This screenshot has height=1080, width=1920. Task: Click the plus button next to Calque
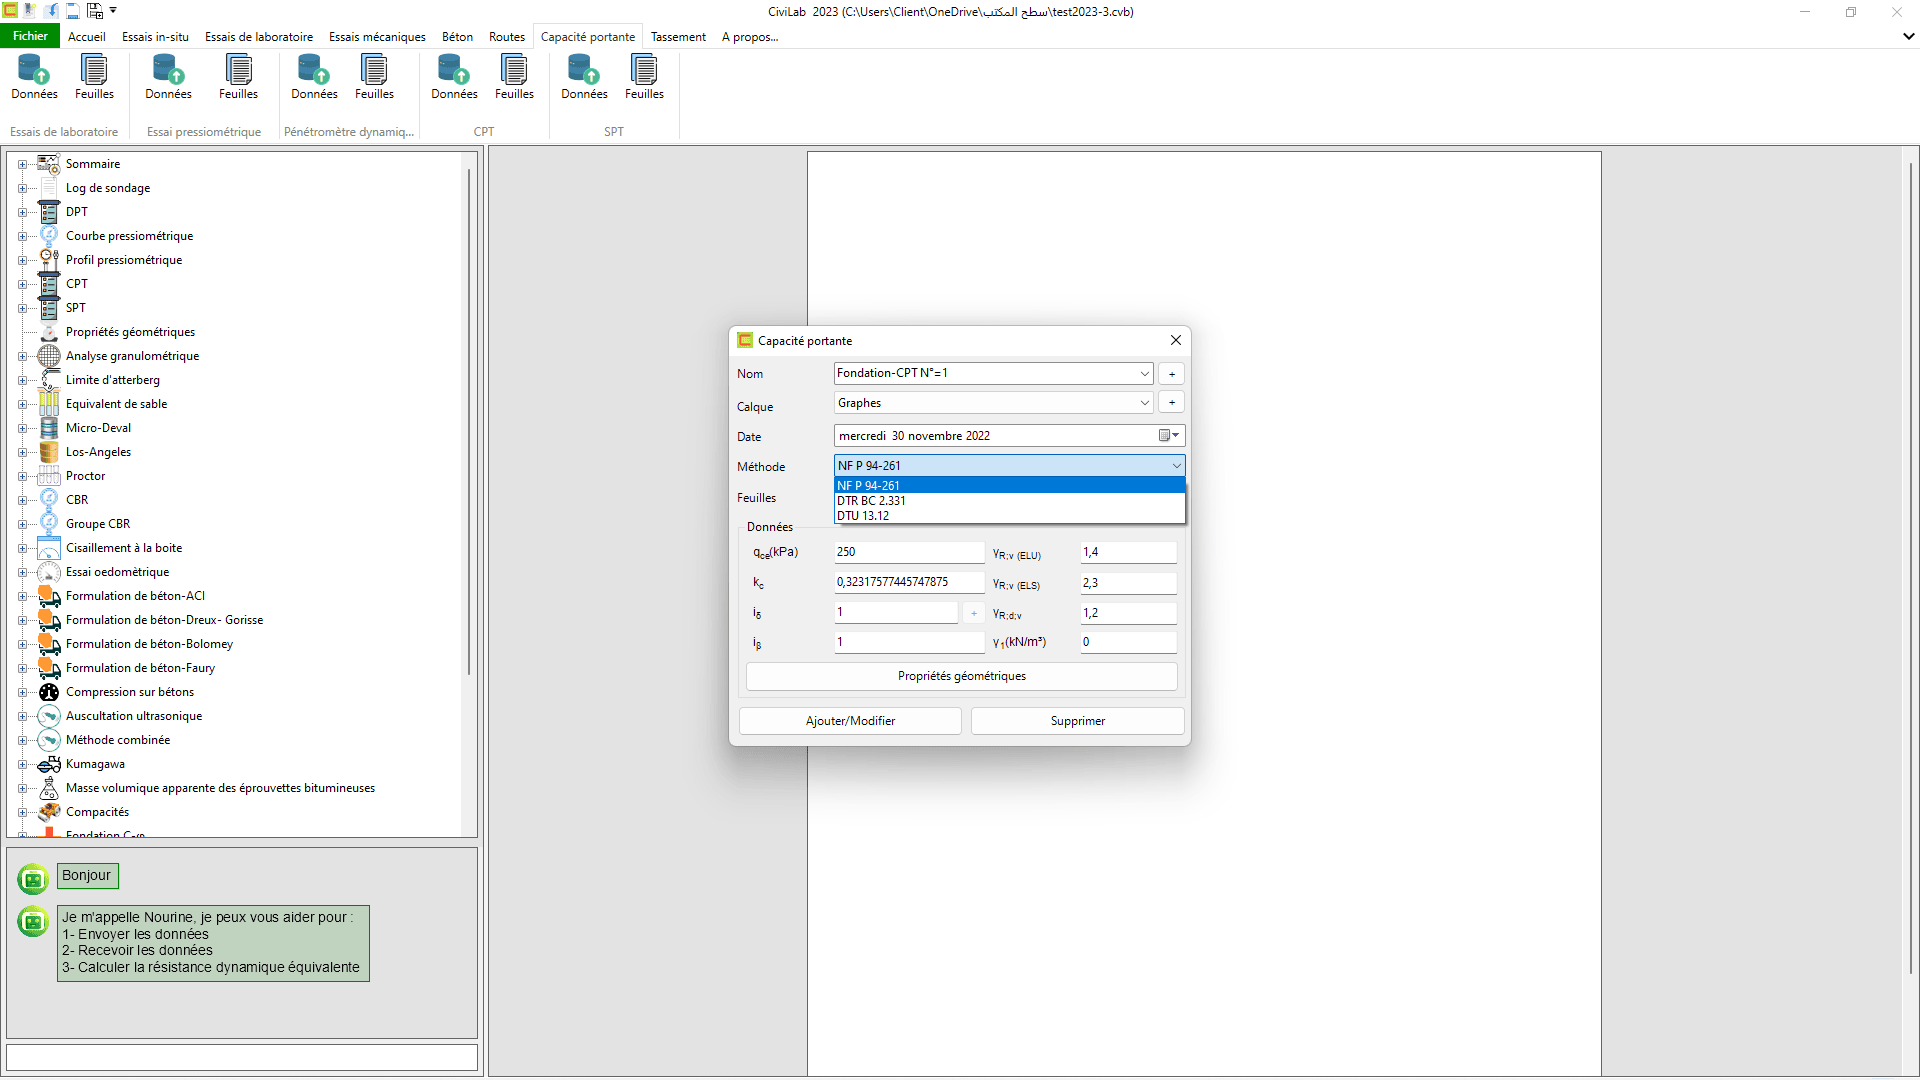tap(1172, 402)
